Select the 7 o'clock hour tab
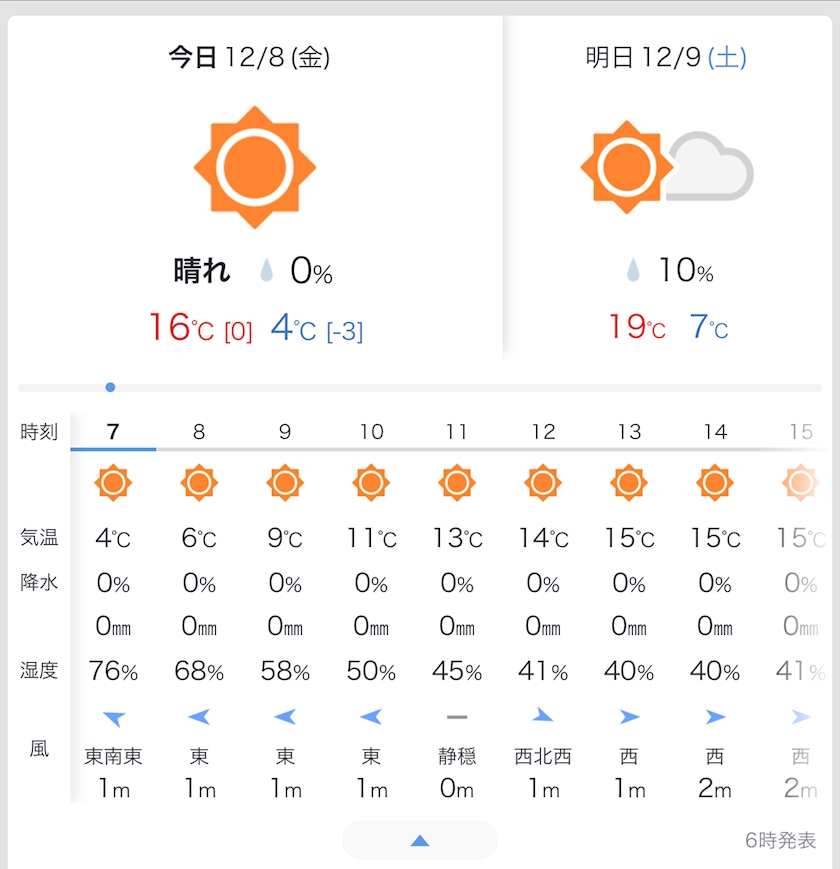Viewport: 840px width, 869px height. click(113, 432)
